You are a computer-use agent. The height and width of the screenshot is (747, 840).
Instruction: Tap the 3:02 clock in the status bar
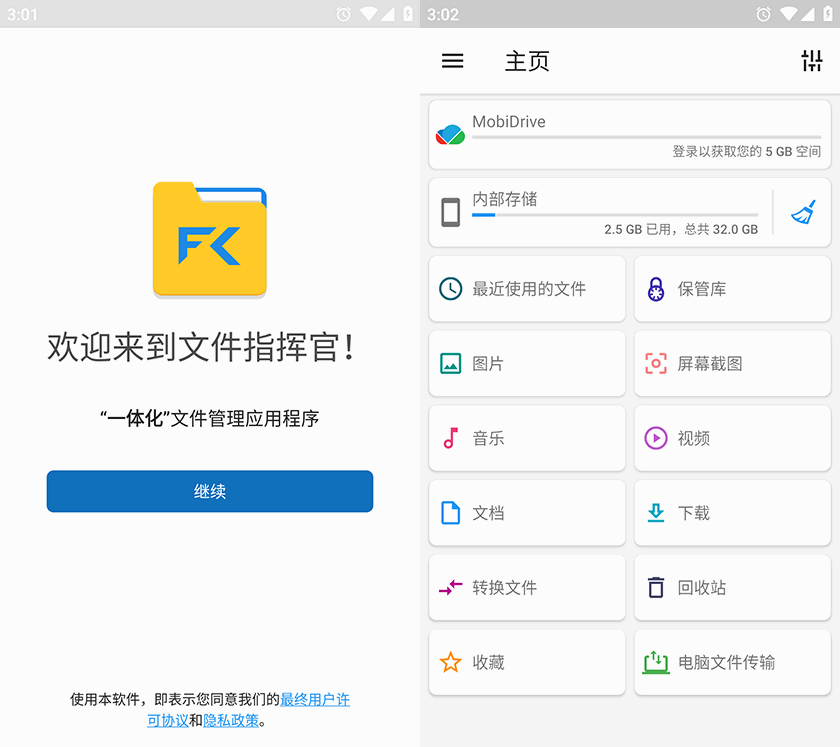pos(443,14)
